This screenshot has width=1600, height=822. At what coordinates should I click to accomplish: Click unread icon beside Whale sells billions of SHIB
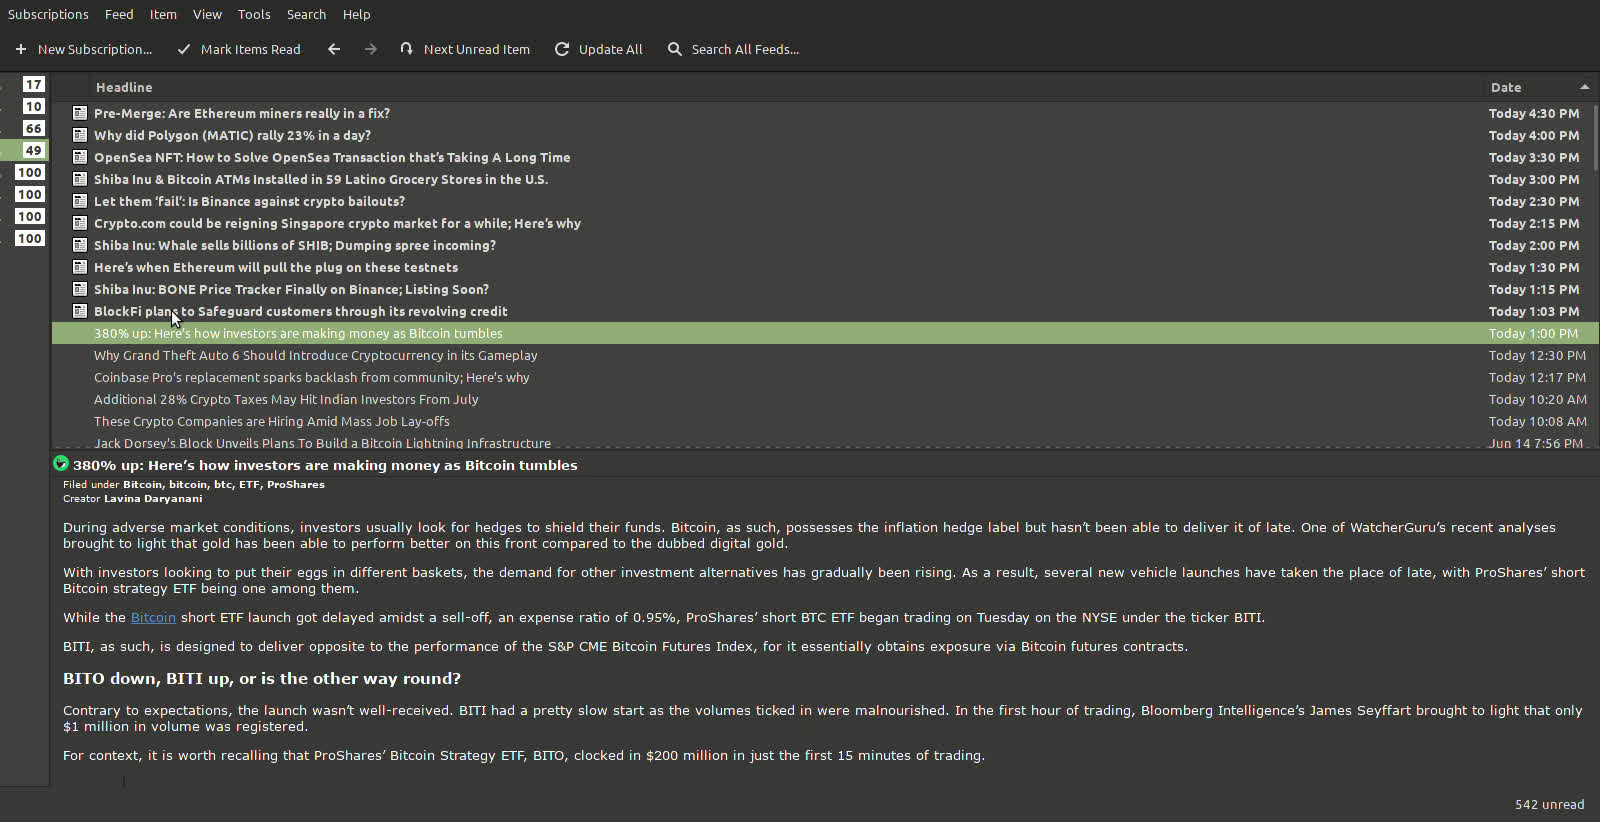click(x=80, y=245)
